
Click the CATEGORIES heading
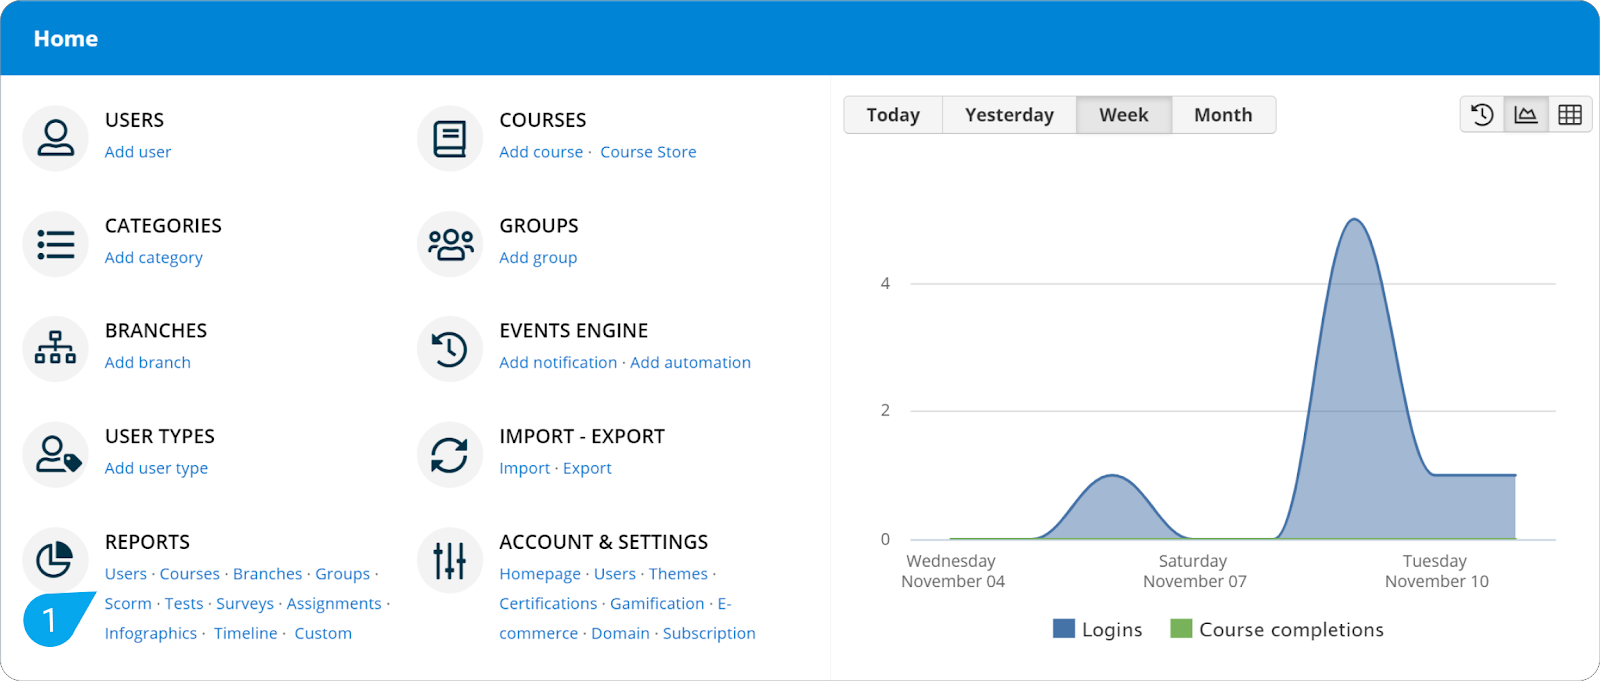[163, 226]
